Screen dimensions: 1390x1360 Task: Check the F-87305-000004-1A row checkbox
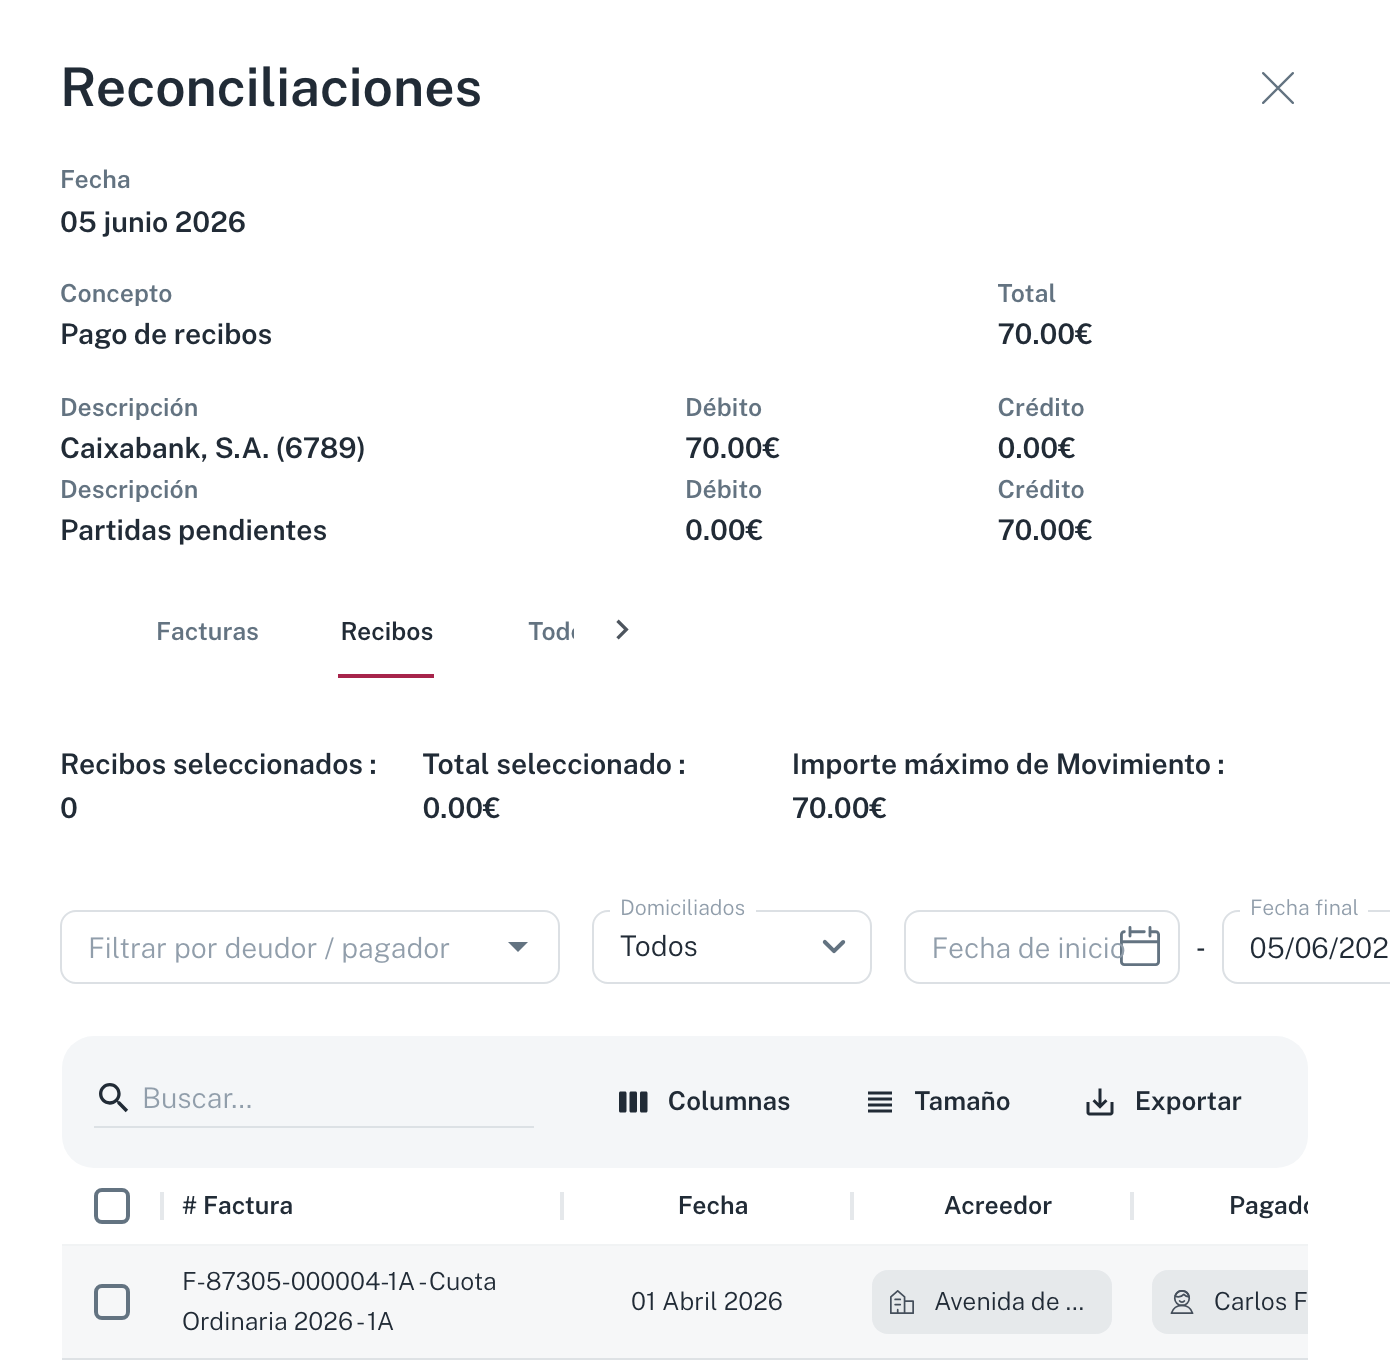(112, 1302)
